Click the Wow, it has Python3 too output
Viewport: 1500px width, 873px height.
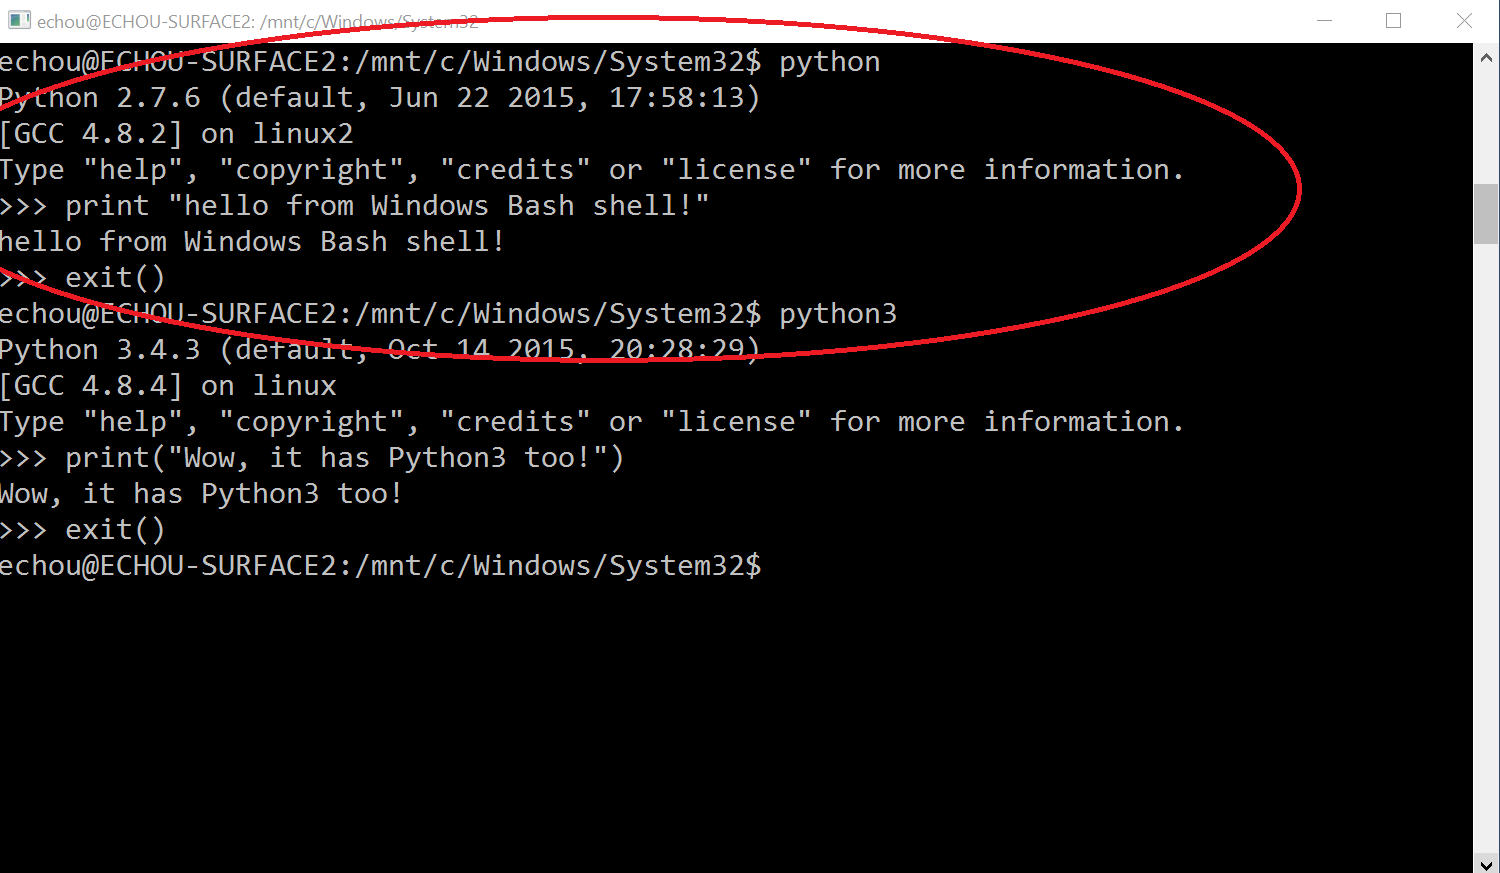coord(200,493)
